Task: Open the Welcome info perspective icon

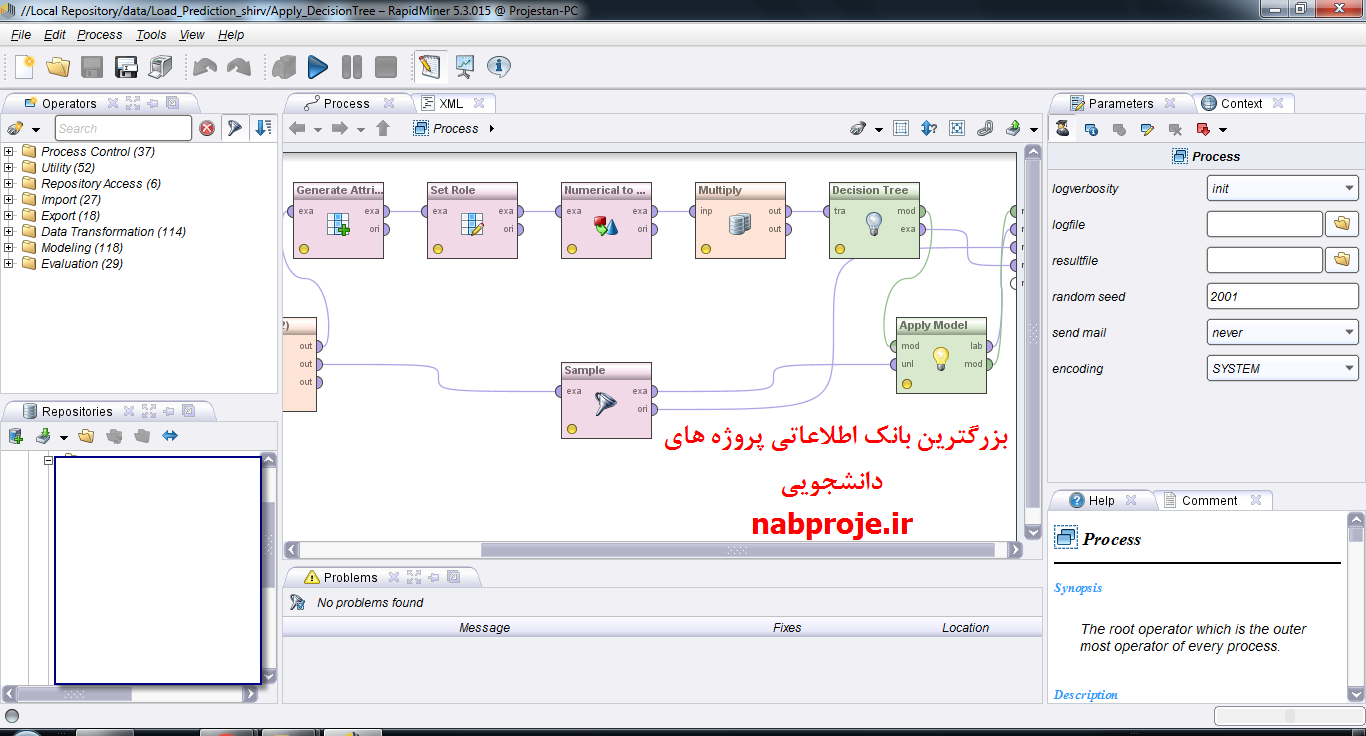Action: tap(499, 67)
